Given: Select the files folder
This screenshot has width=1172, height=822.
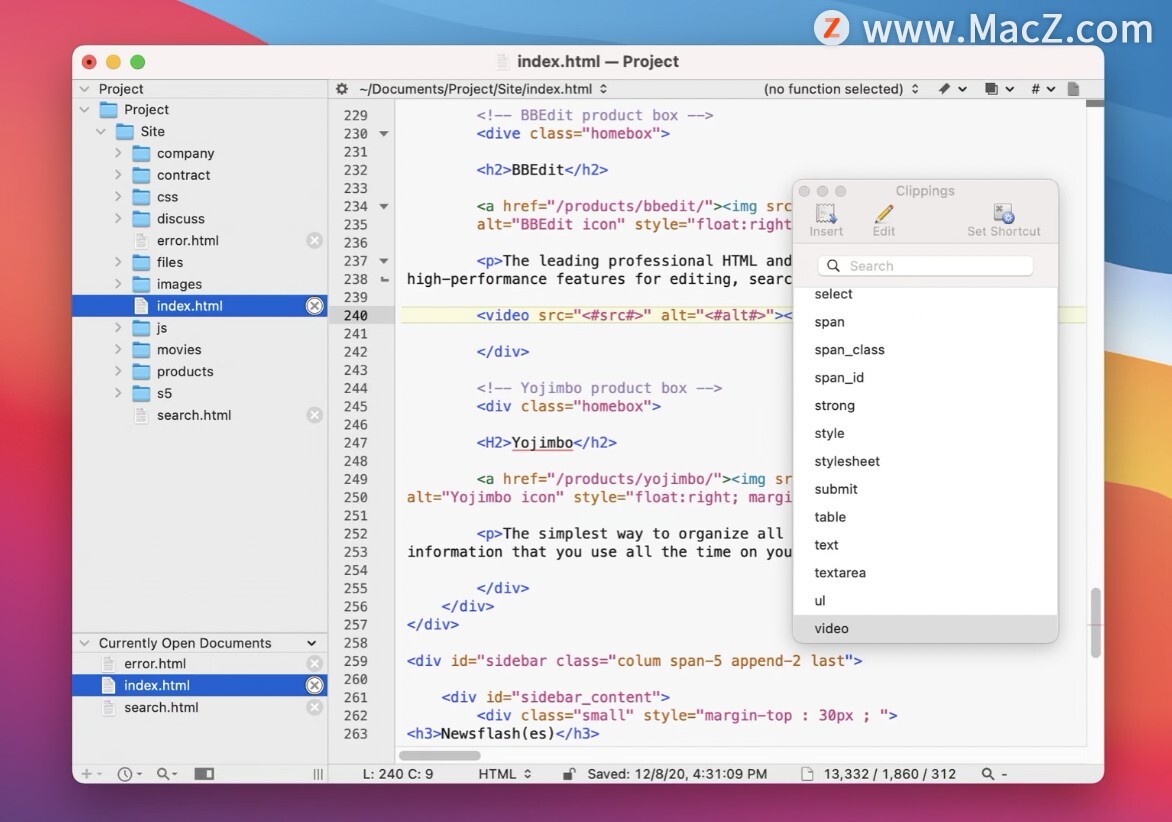Looking at the screenshot, I should [x=199, y=262].
